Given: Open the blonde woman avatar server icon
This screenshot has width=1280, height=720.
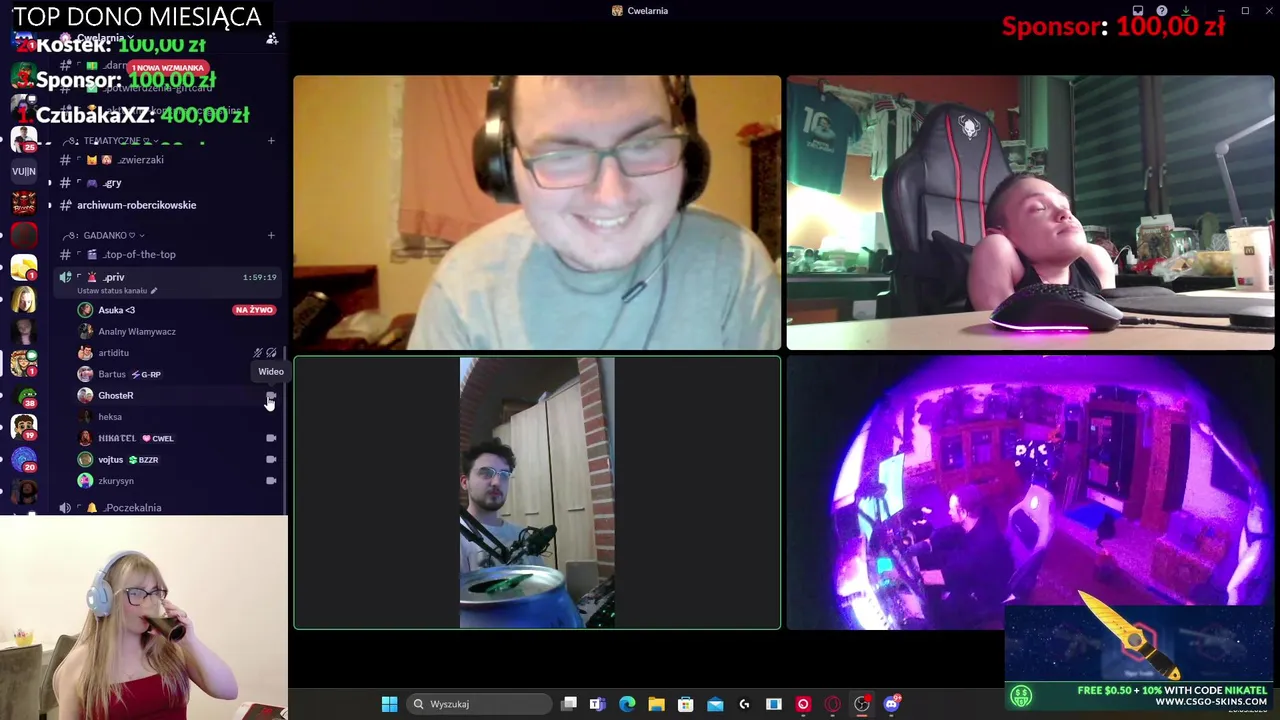Looking at the screenshot, I should [24, 299].
